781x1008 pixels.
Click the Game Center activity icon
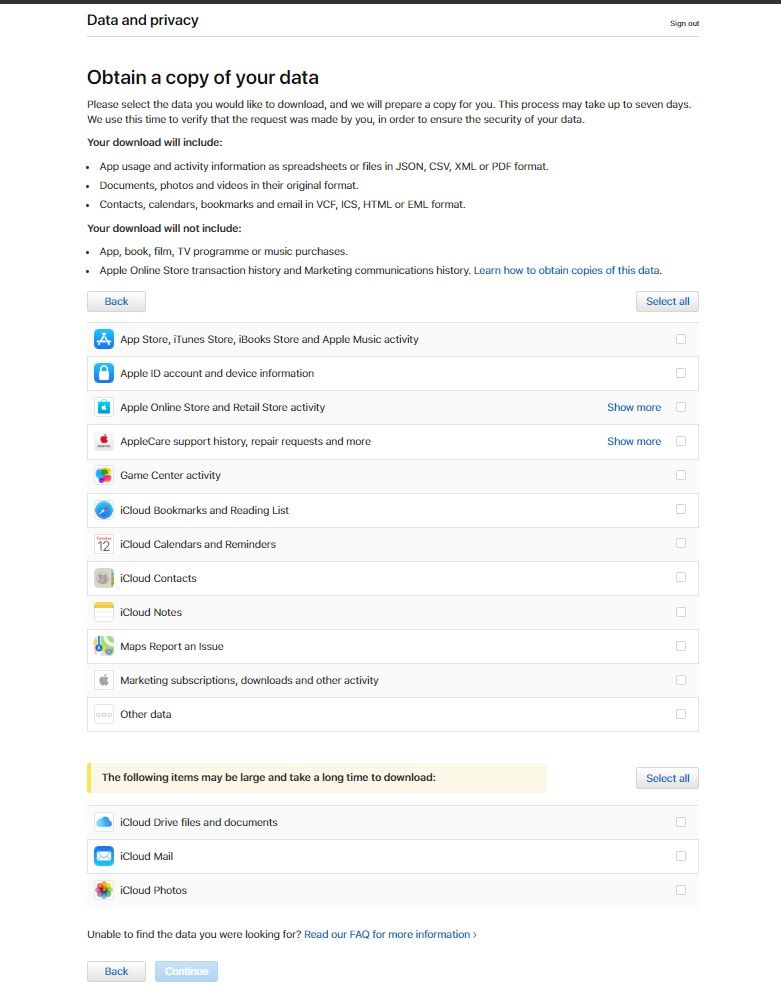pos(104,476)
